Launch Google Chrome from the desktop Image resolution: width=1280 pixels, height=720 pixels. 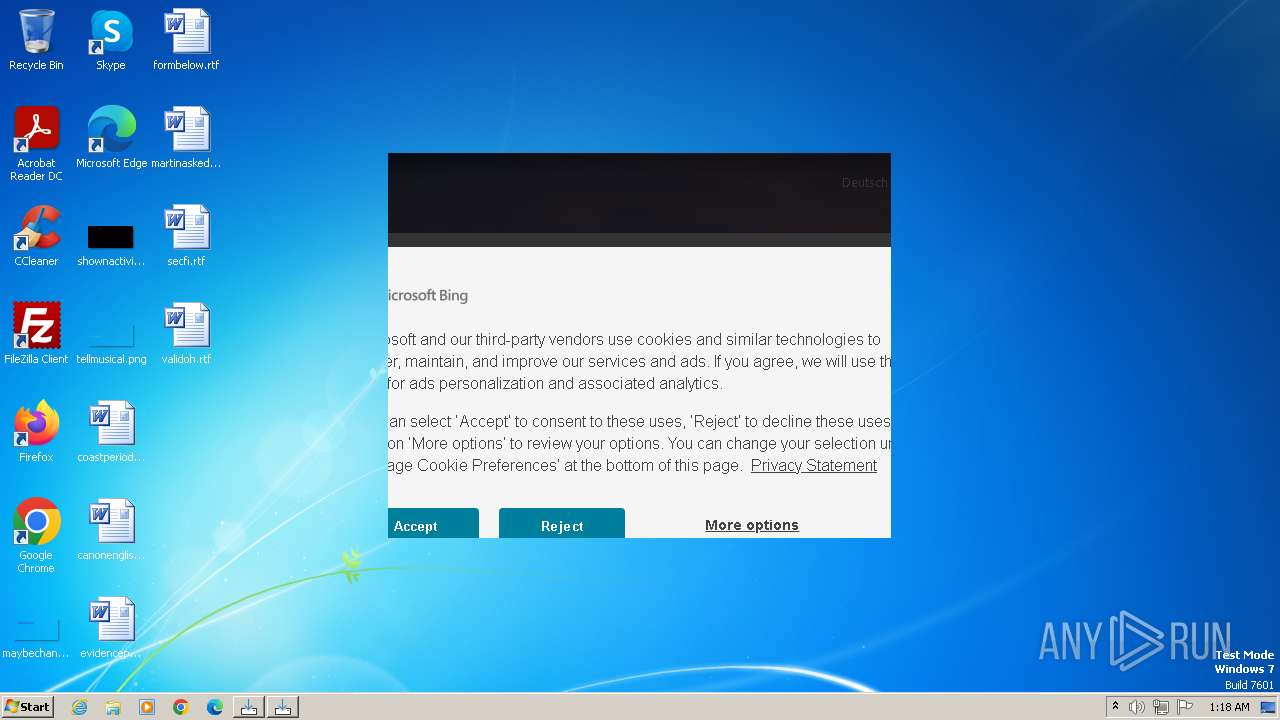click(x=36, y=535)
